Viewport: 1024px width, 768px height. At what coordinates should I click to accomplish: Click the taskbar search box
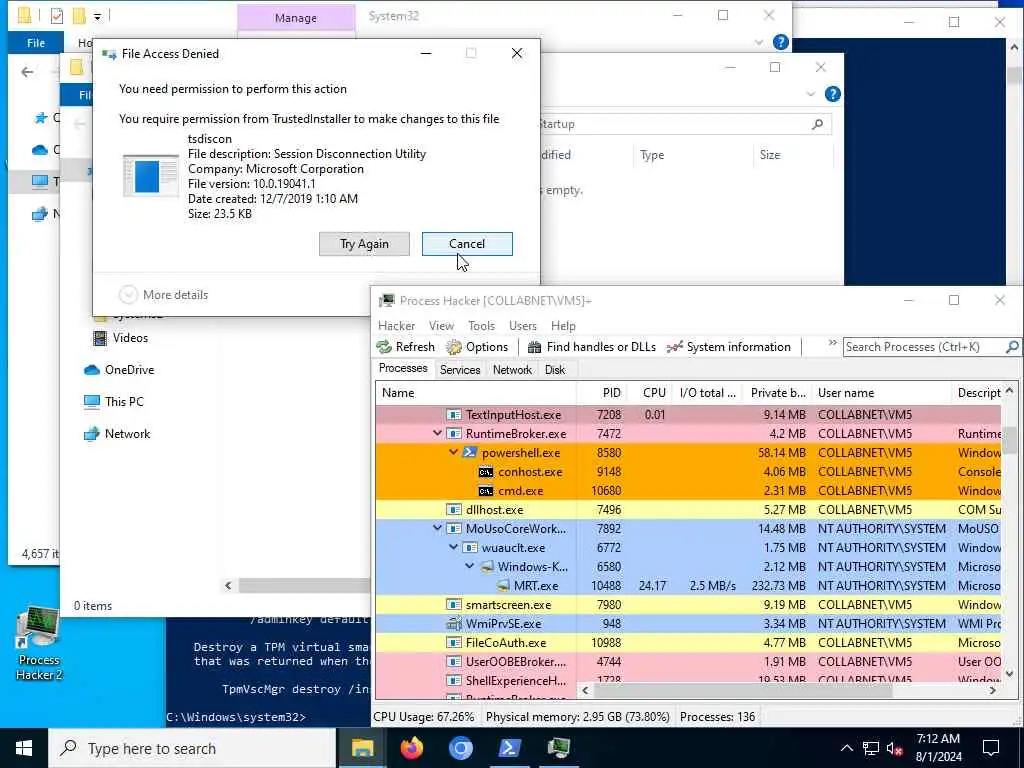(192, 748)
